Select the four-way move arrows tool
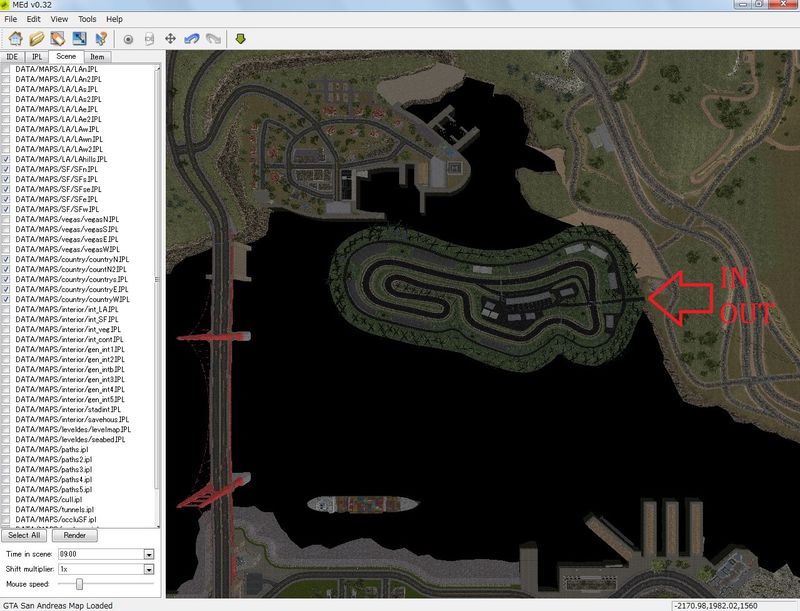This screenshot has height=611, width=800. point(170,39)
